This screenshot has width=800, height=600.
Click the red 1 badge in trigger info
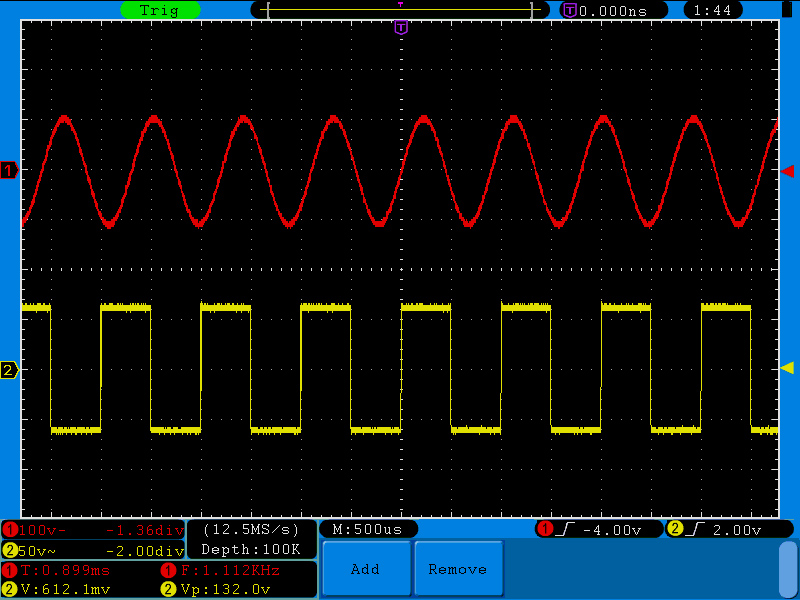click(545, 529)
